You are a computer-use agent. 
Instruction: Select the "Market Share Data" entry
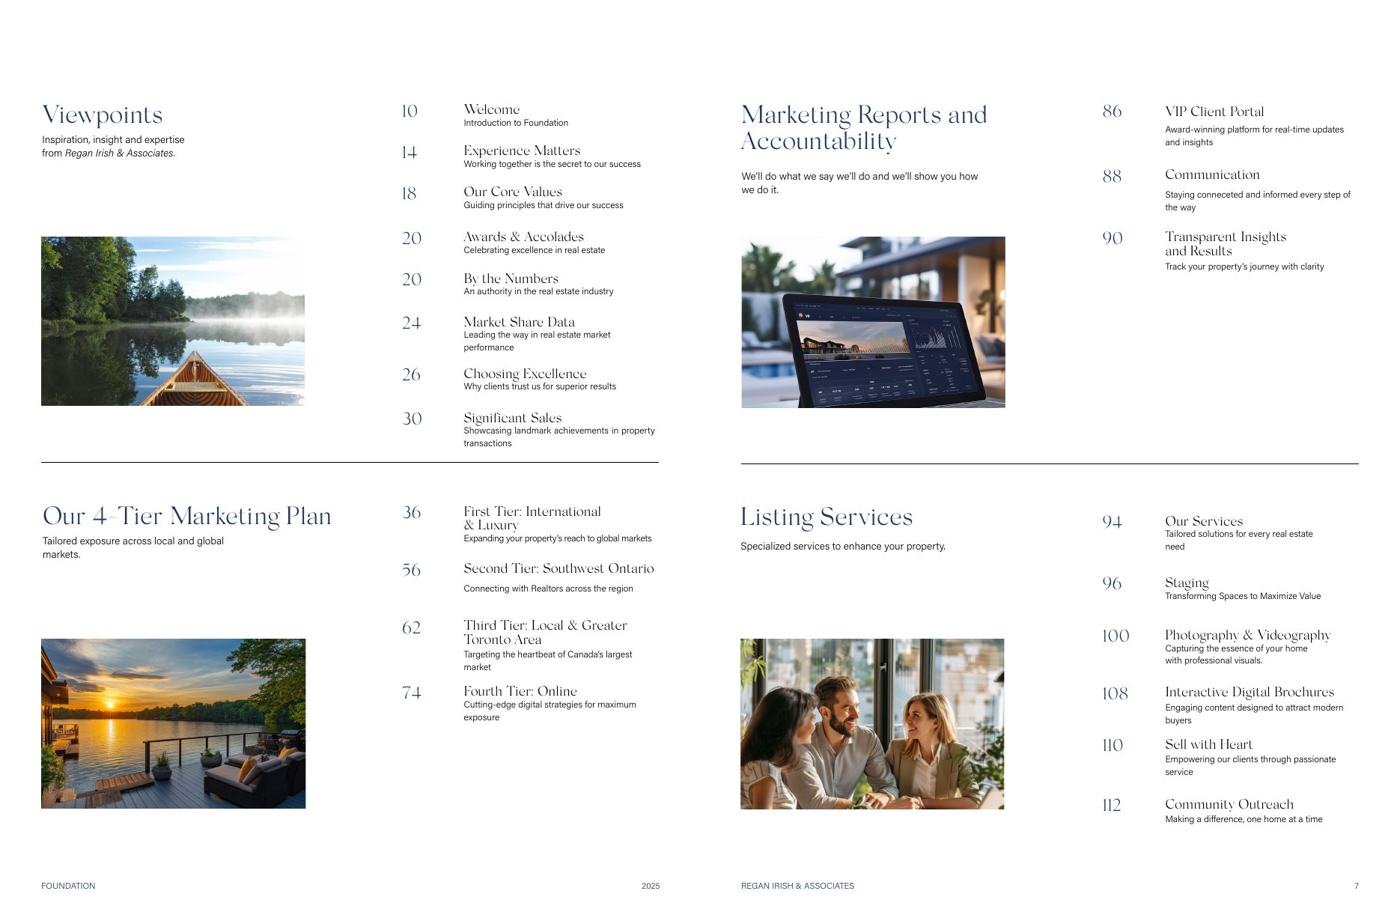[519, 322]
